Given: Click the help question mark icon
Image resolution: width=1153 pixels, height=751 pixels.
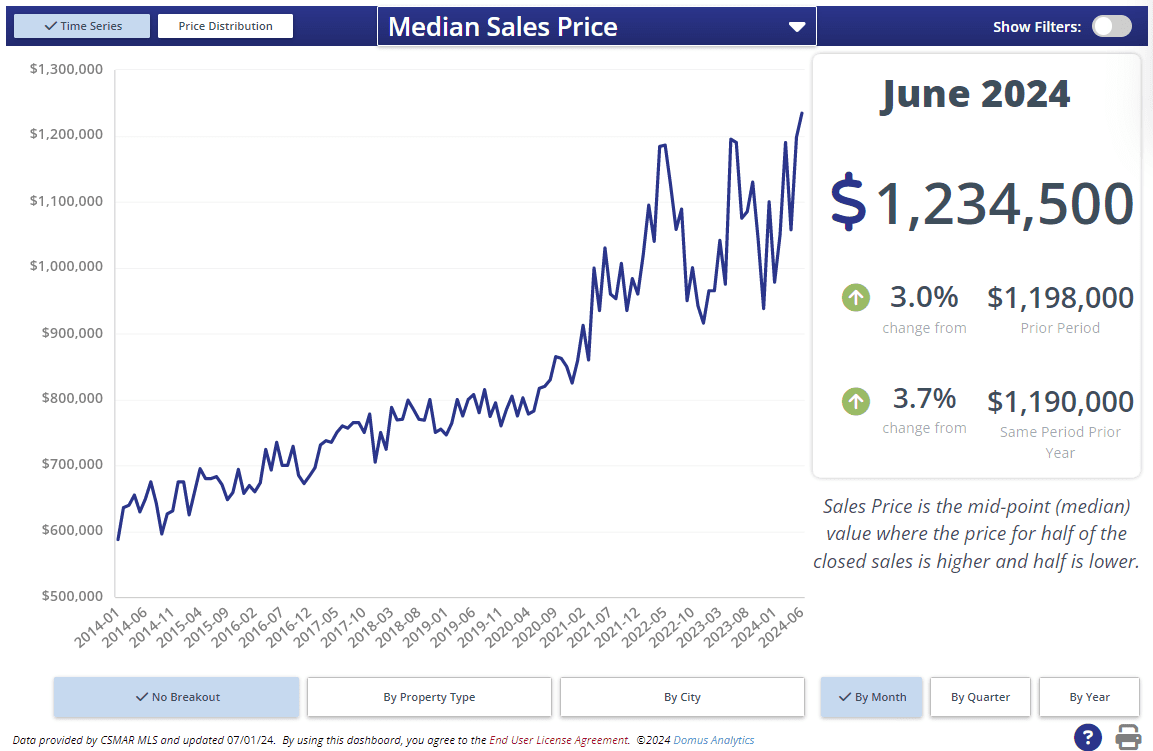Looking at the screenshot, I should [1088, 737].
